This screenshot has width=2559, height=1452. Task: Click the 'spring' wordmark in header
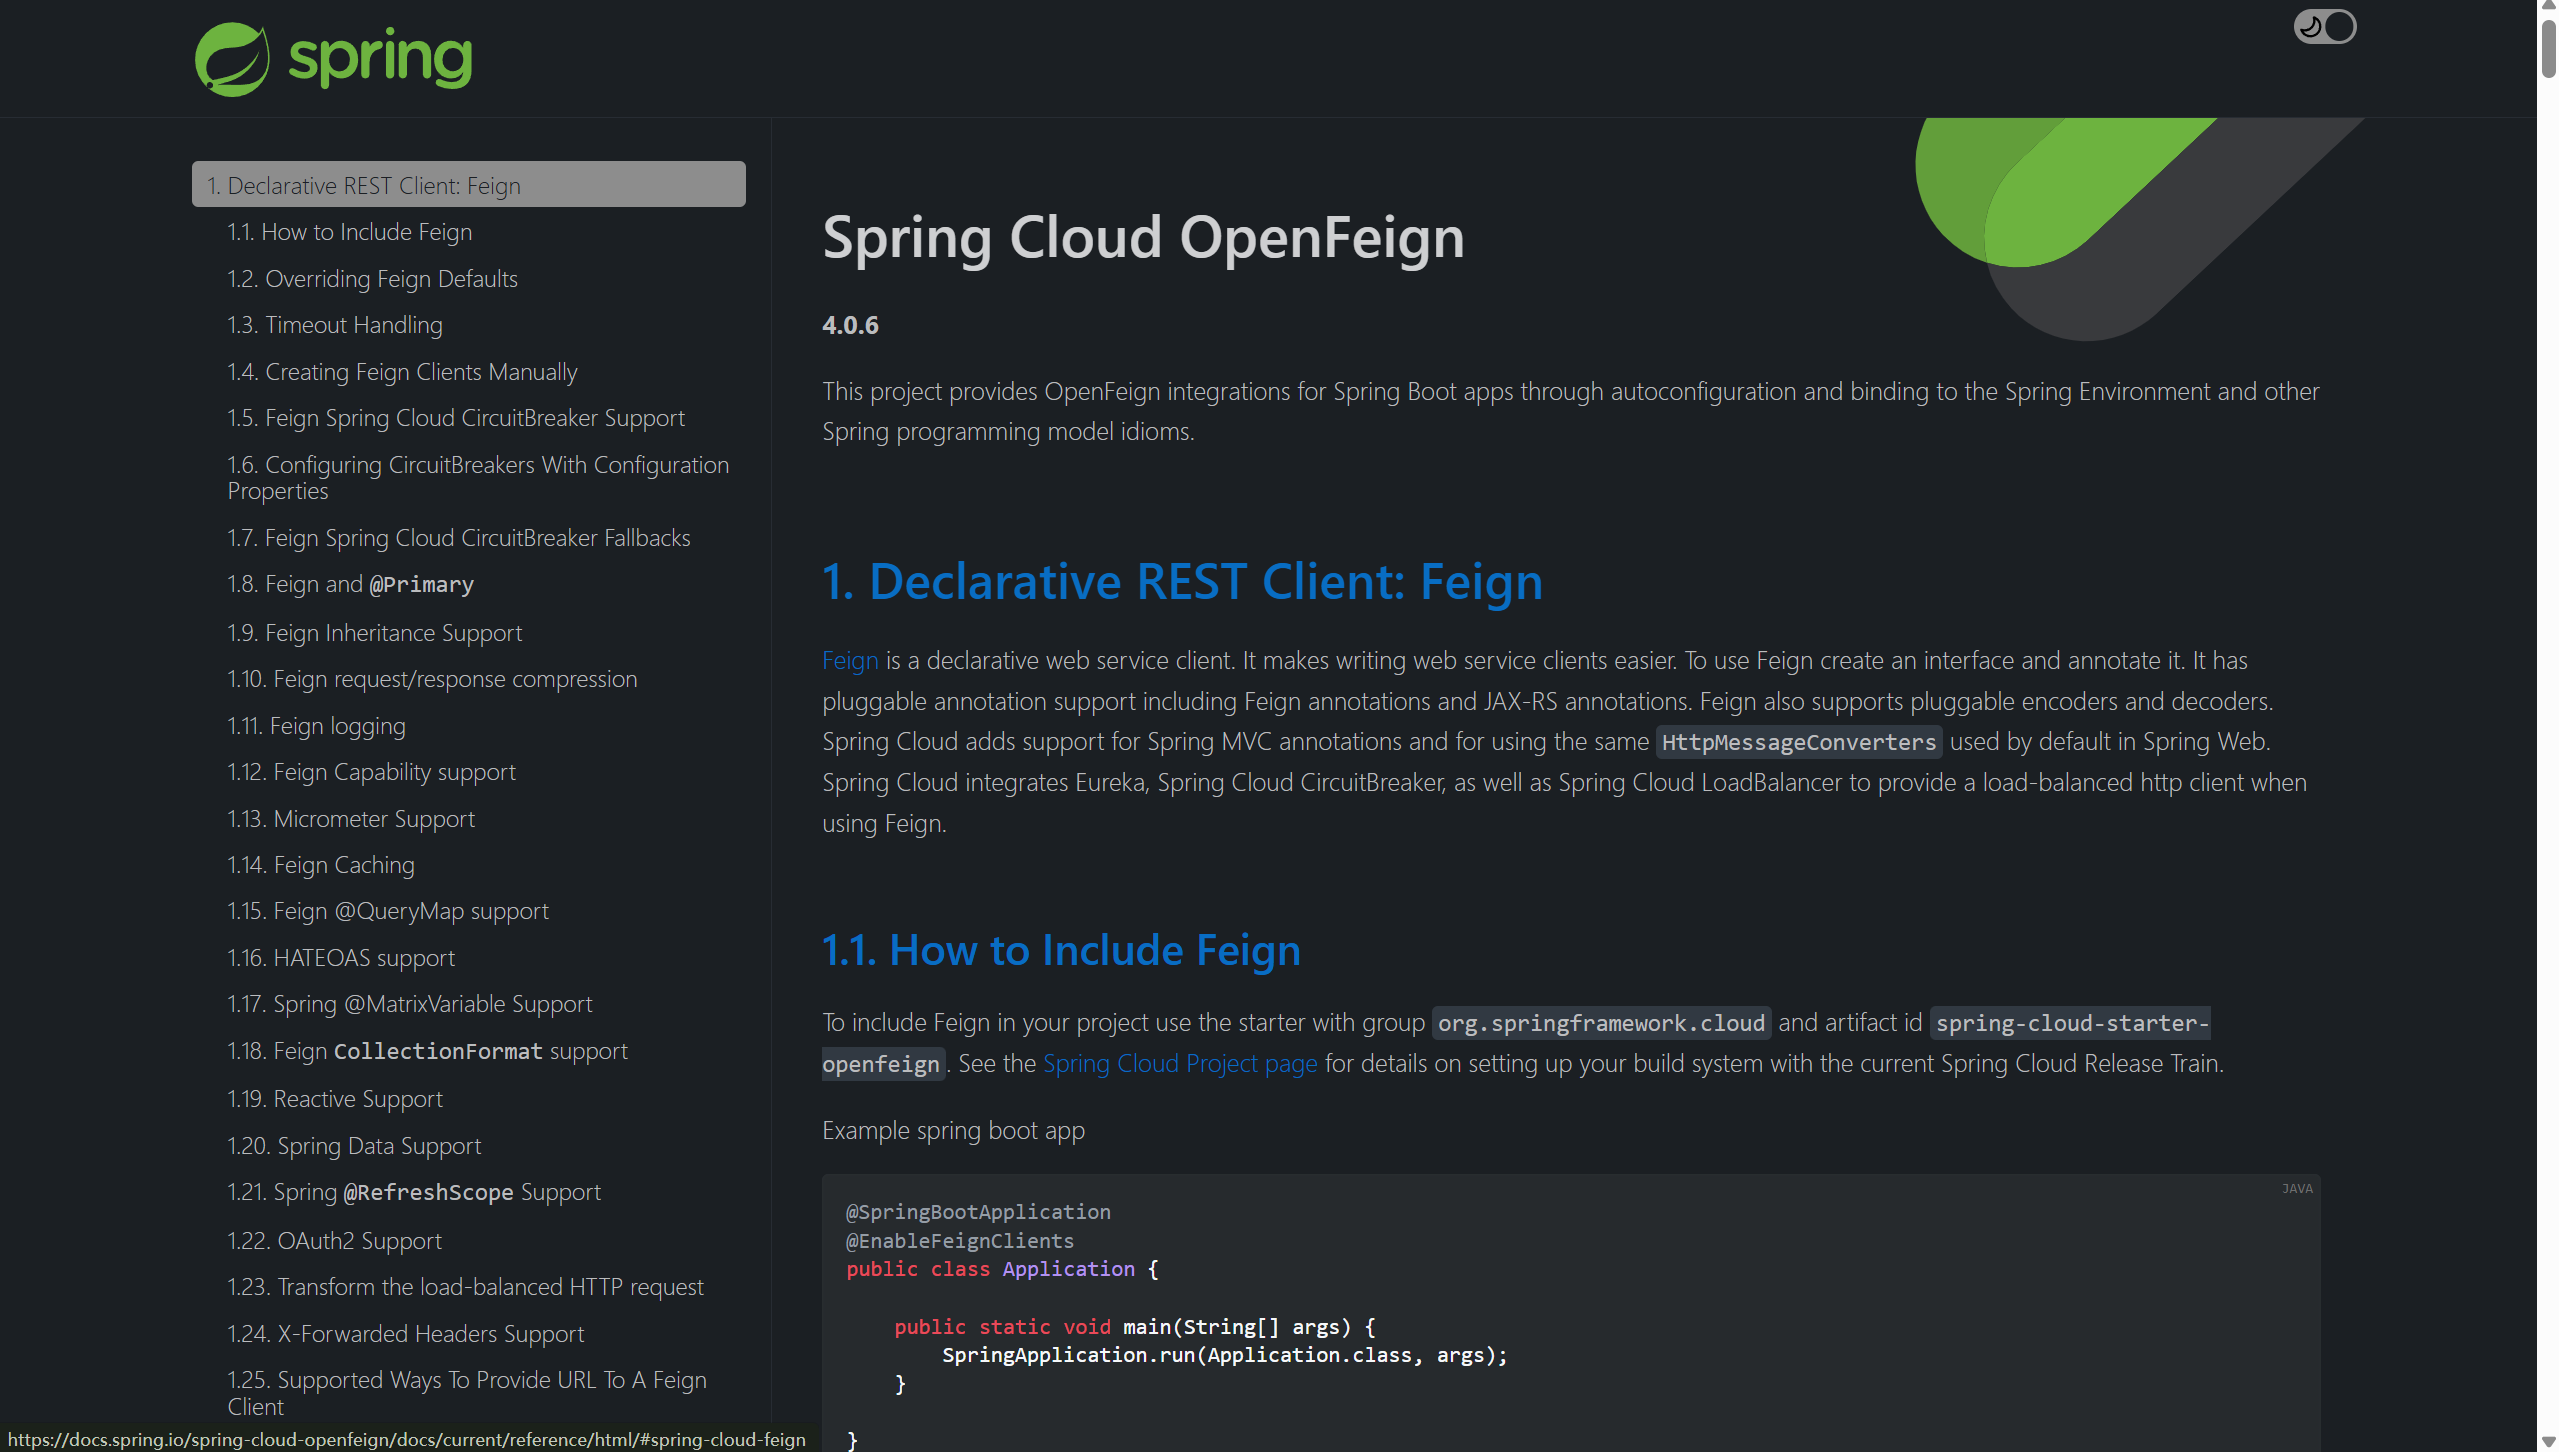pyautogui.click(x=380, y=58)
